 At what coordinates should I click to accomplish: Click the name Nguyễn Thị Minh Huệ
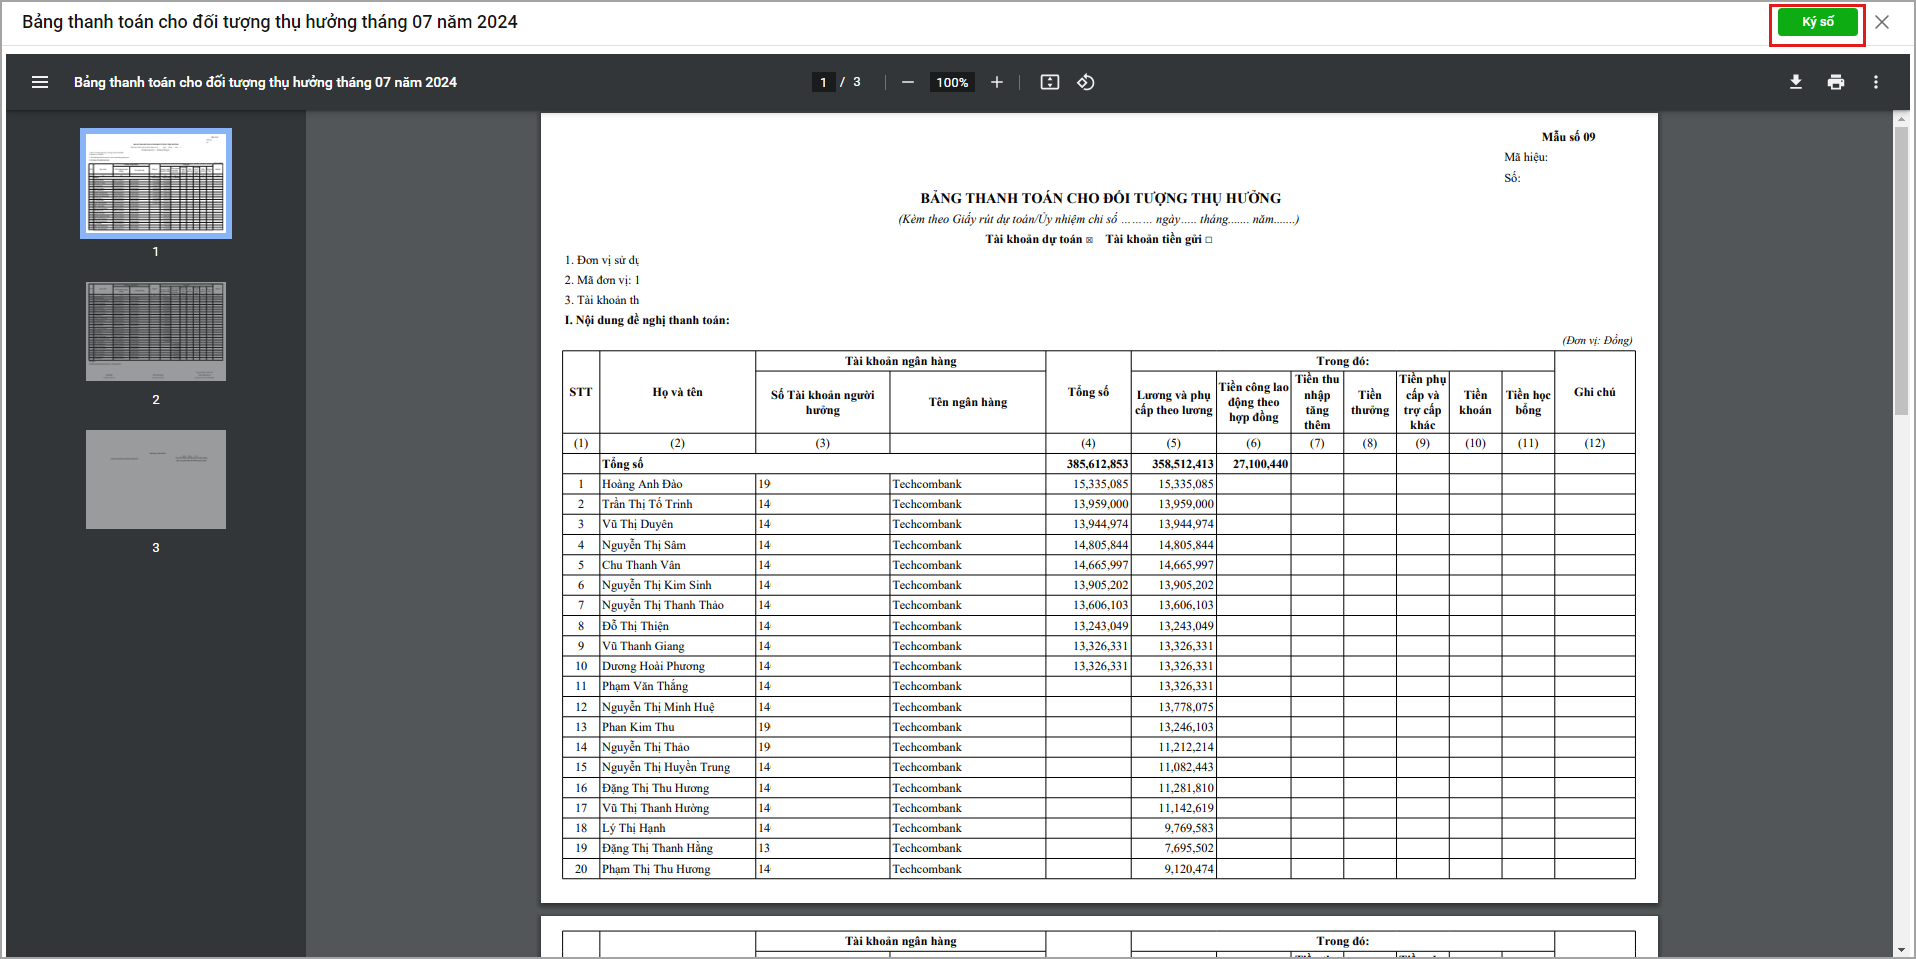658,707
